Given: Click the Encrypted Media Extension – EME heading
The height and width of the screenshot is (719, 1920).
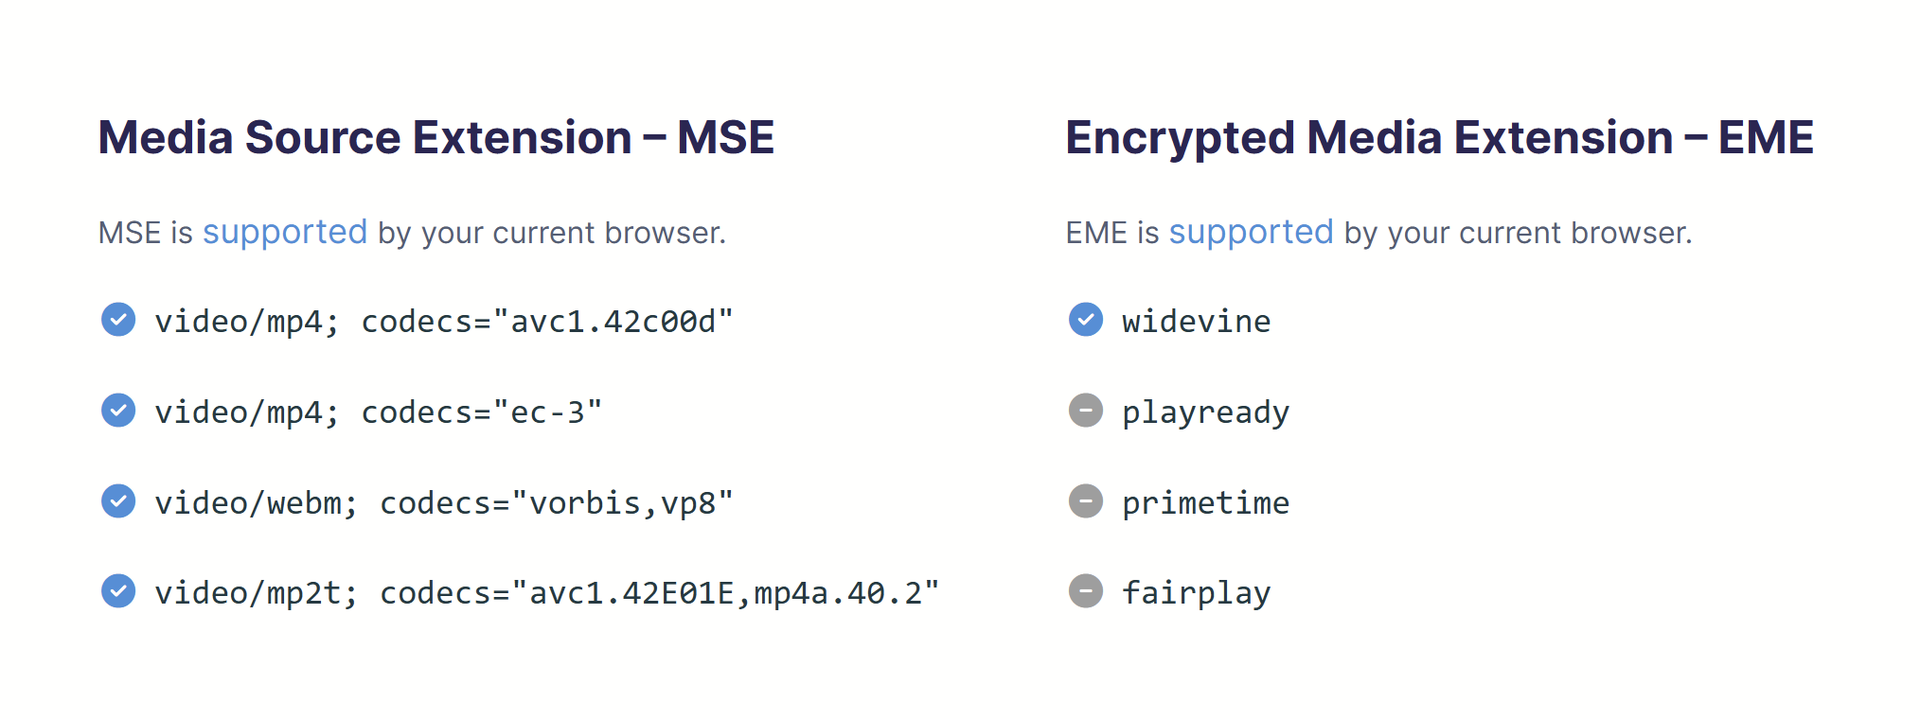Looking at the screenshot, I should point(1439,137).
